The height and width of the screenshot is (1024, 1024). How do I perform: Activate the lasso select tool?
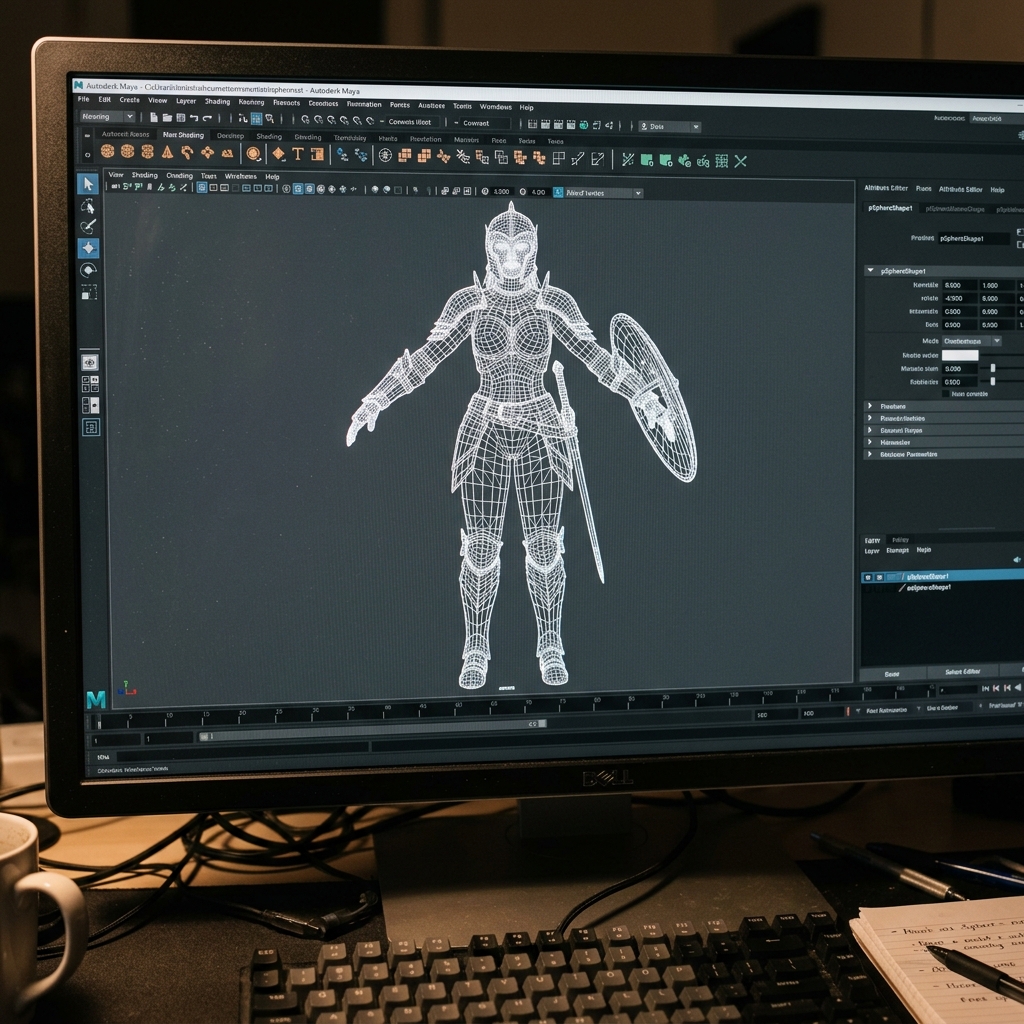tap(88, 206)
